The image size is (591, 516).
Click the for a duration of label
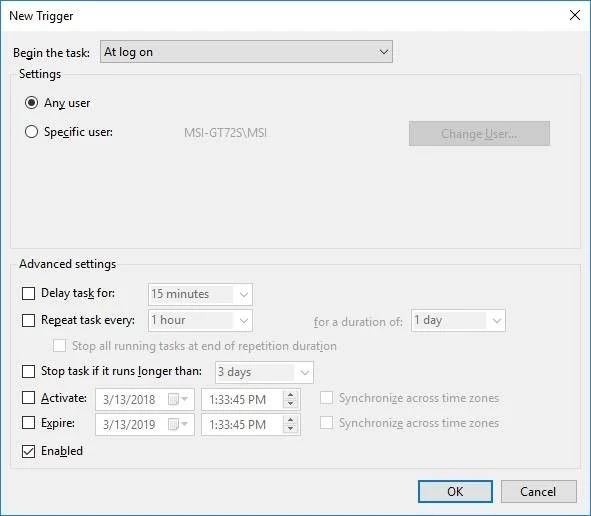[358, 322]
